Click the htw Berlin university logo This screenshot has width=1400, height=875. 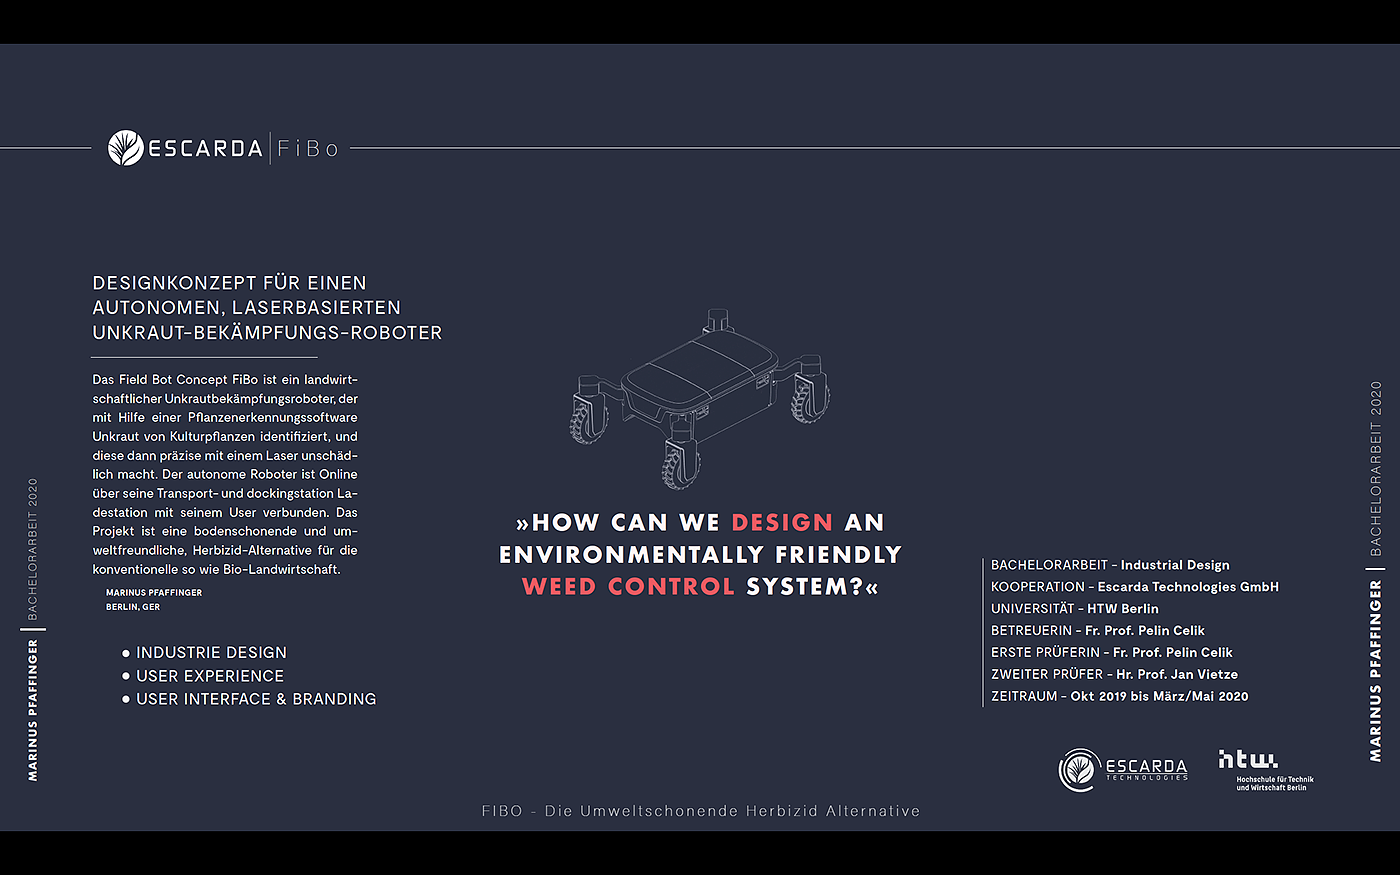point(1248,759)
